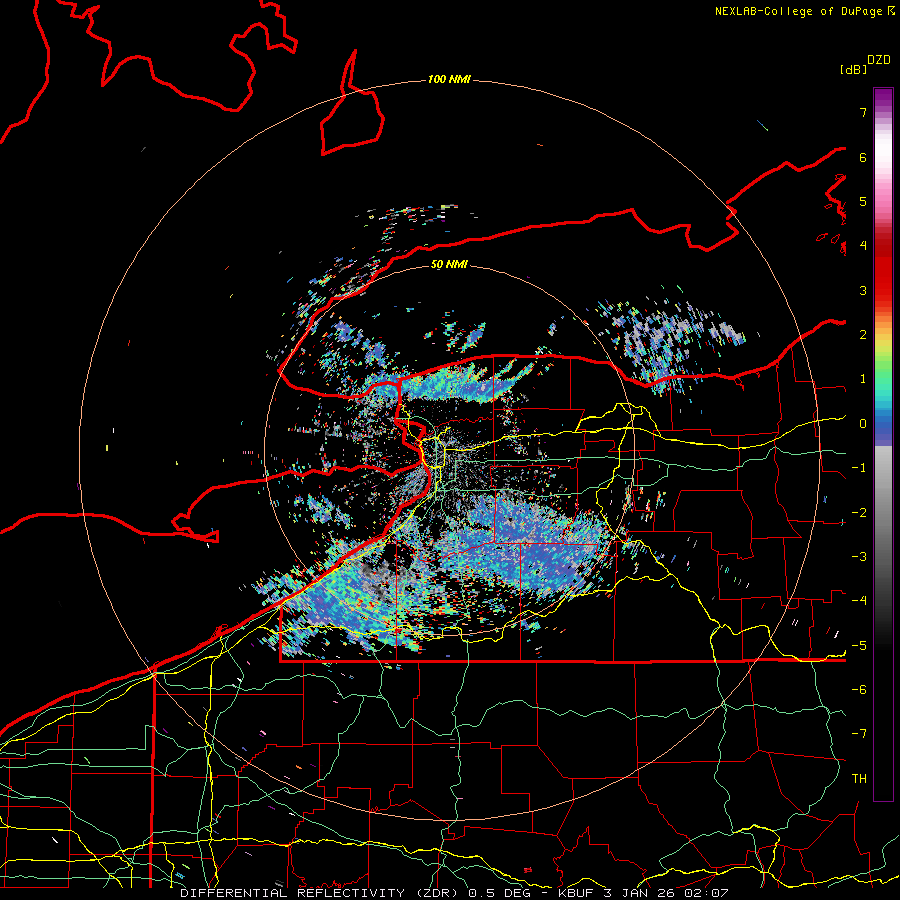Screen dimensions: 900x900
Task: Click the -6 value on color scale
Action: (x=859, y=689)
